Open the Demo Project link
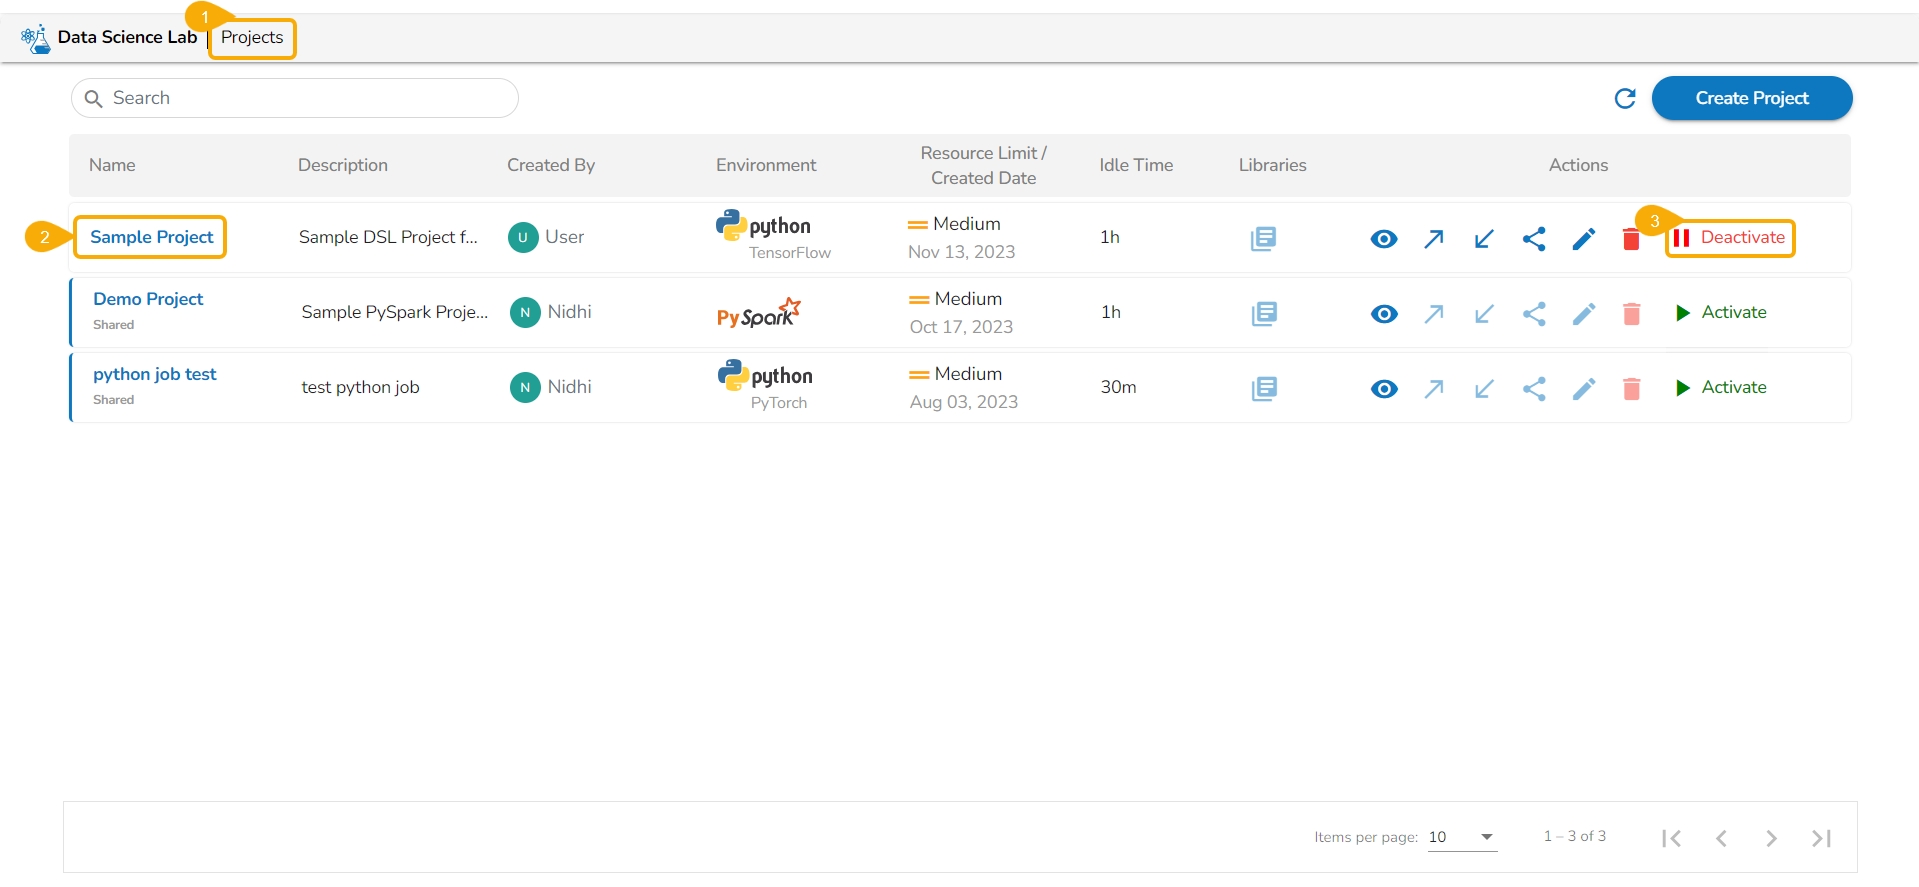Image resolution: width=1919 pixels, height=887 pixels. coord(148,299)
